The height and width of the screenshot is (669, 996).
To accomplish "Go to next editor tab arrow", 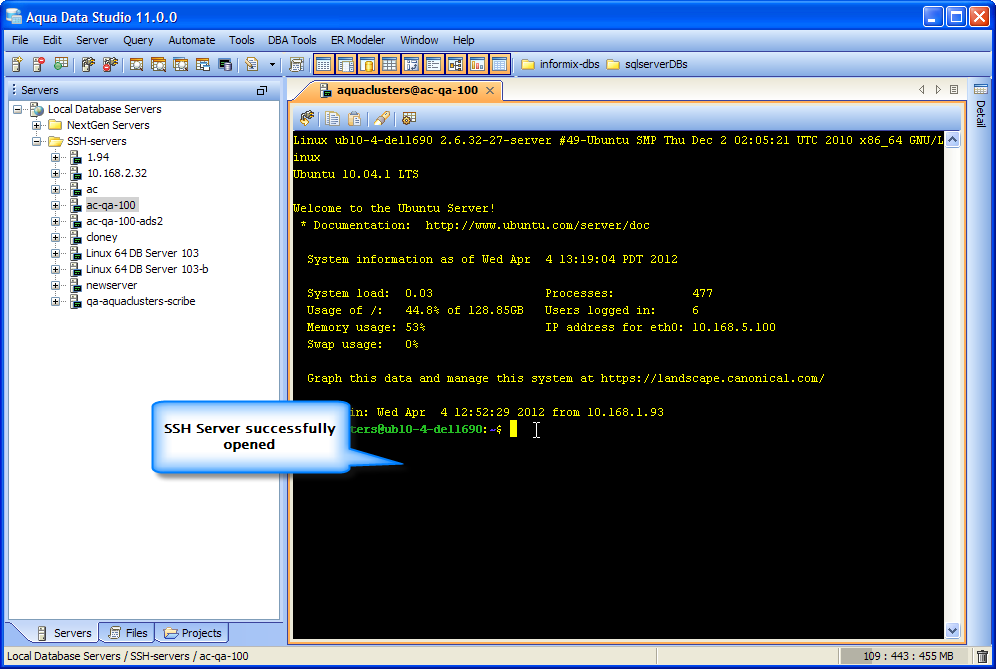I will tap(938, 90).
